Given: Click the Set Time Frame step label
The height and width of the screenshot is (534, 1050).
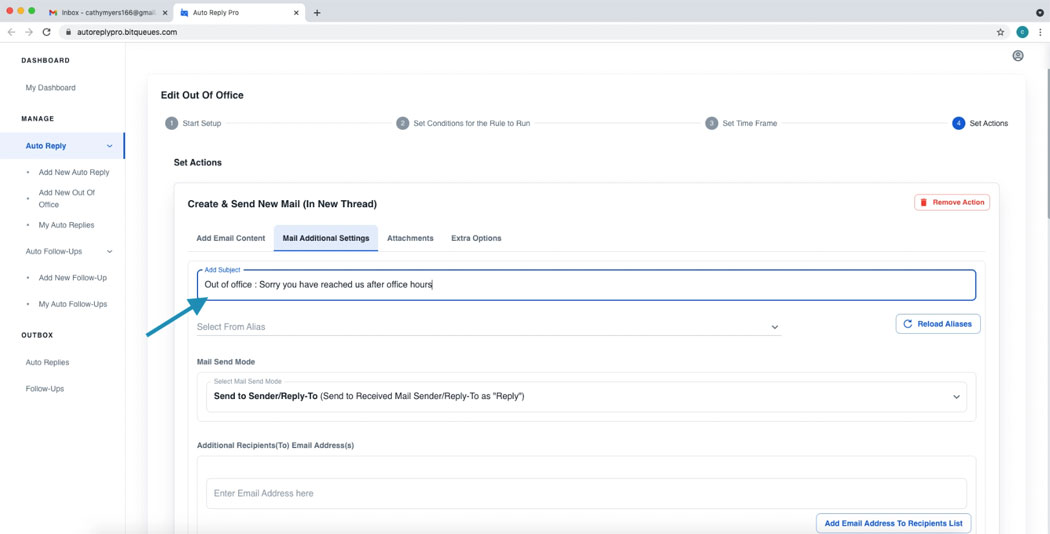Looking at the screenshot, I should tap(749, 123).
